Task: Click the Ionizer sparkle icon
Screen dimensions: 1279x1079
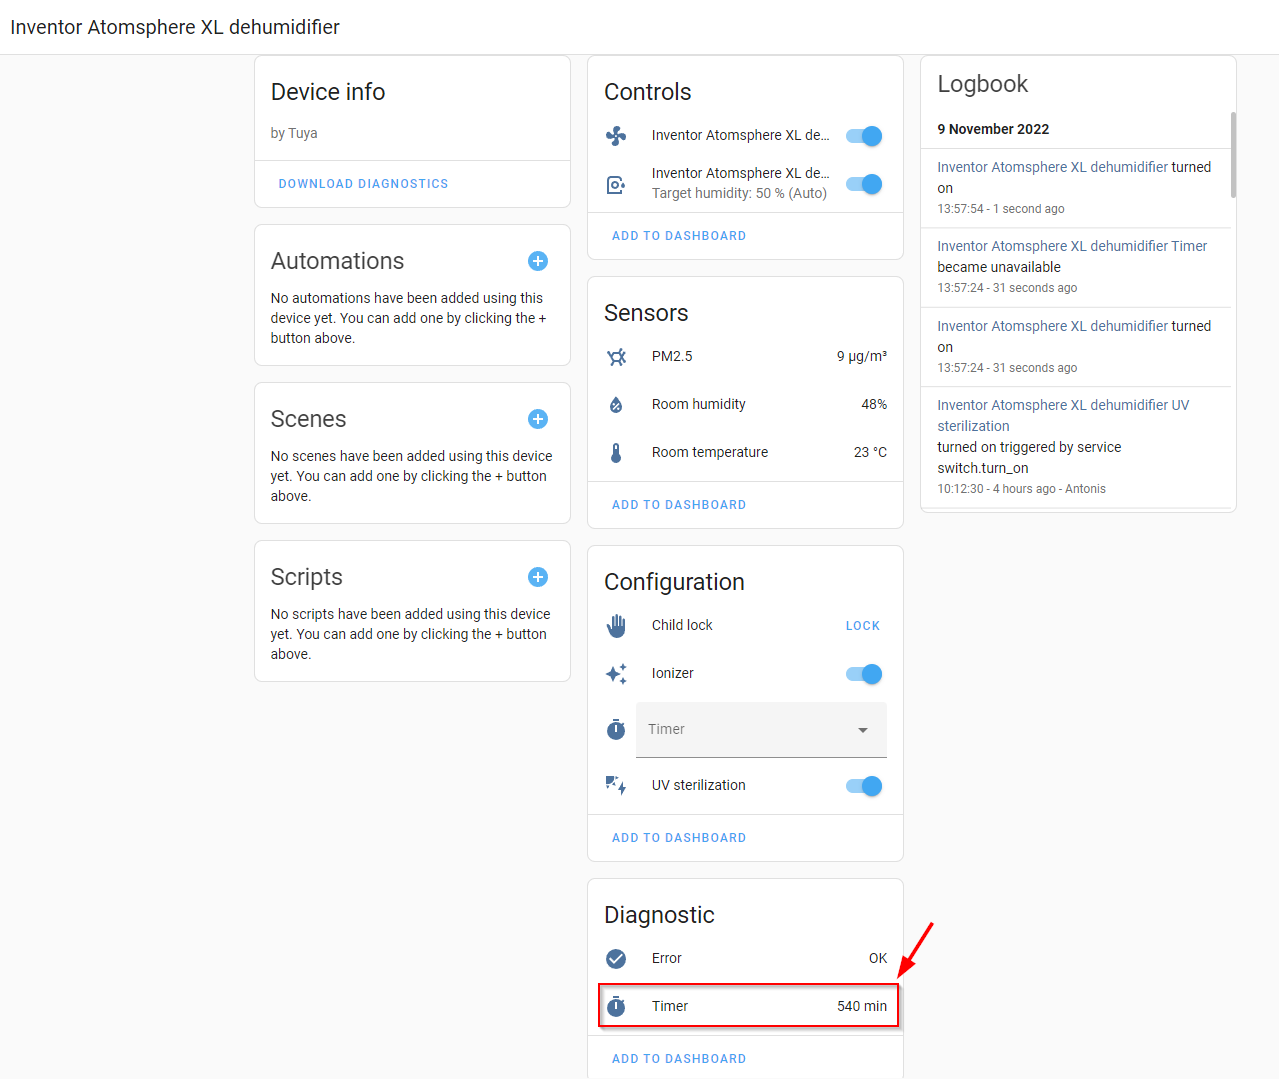Action: 616,673
